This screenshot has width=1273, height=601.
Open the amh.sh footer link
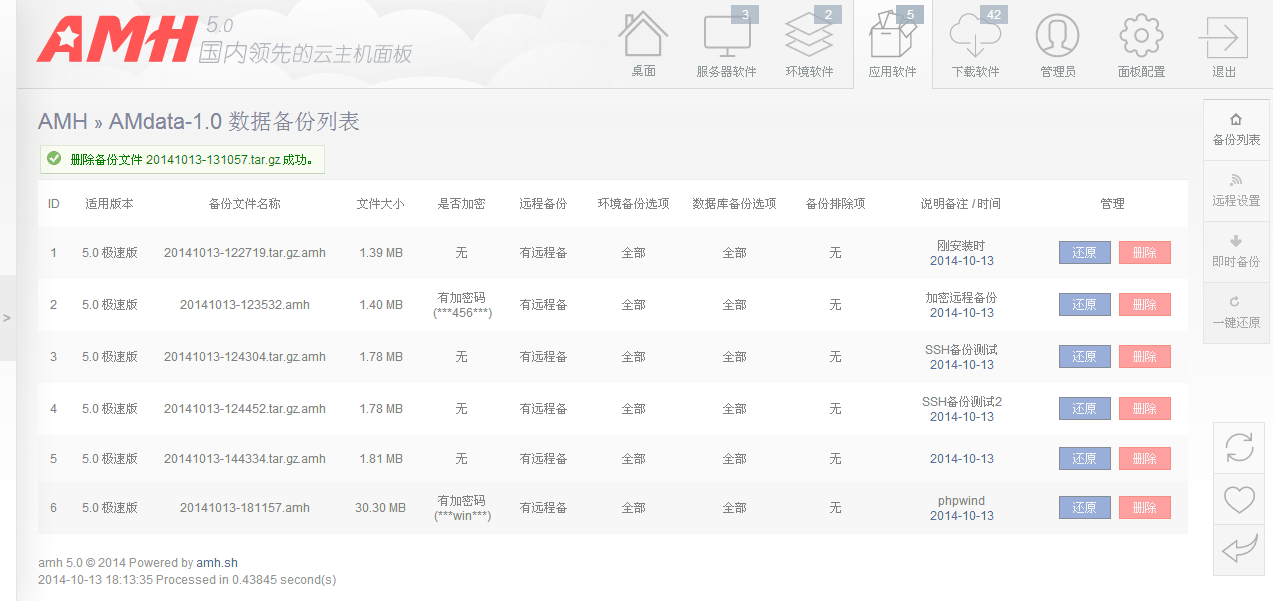coord(217,563)
